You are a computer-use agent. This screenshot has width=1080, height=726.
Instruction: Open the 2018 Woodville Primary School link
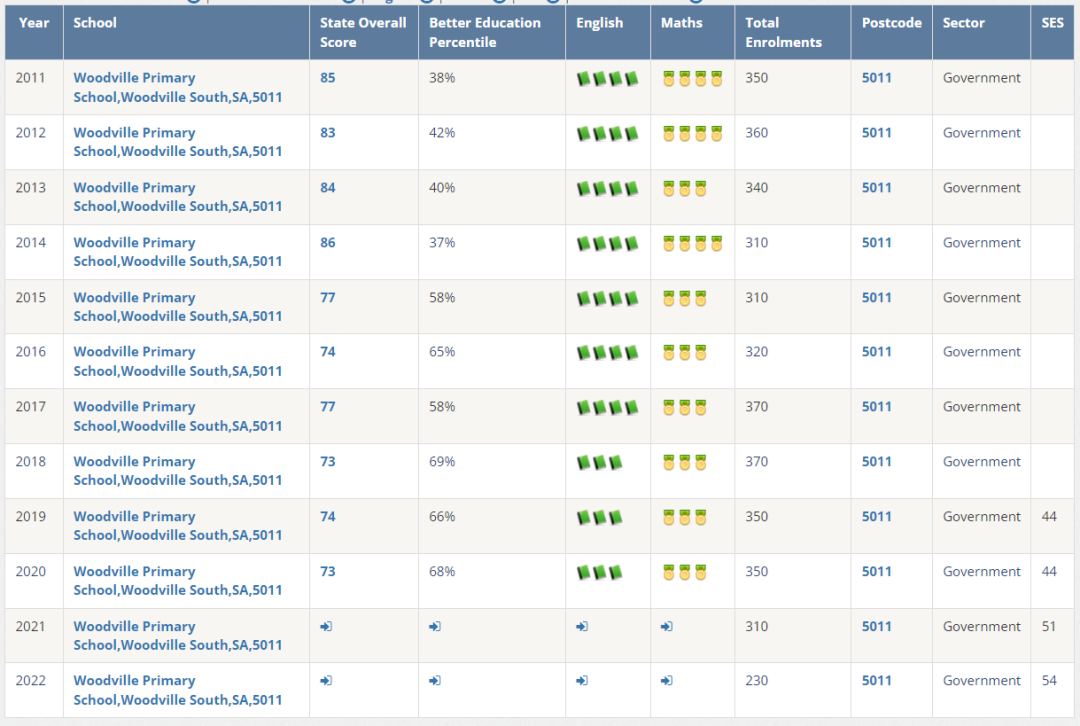point(178,471)
